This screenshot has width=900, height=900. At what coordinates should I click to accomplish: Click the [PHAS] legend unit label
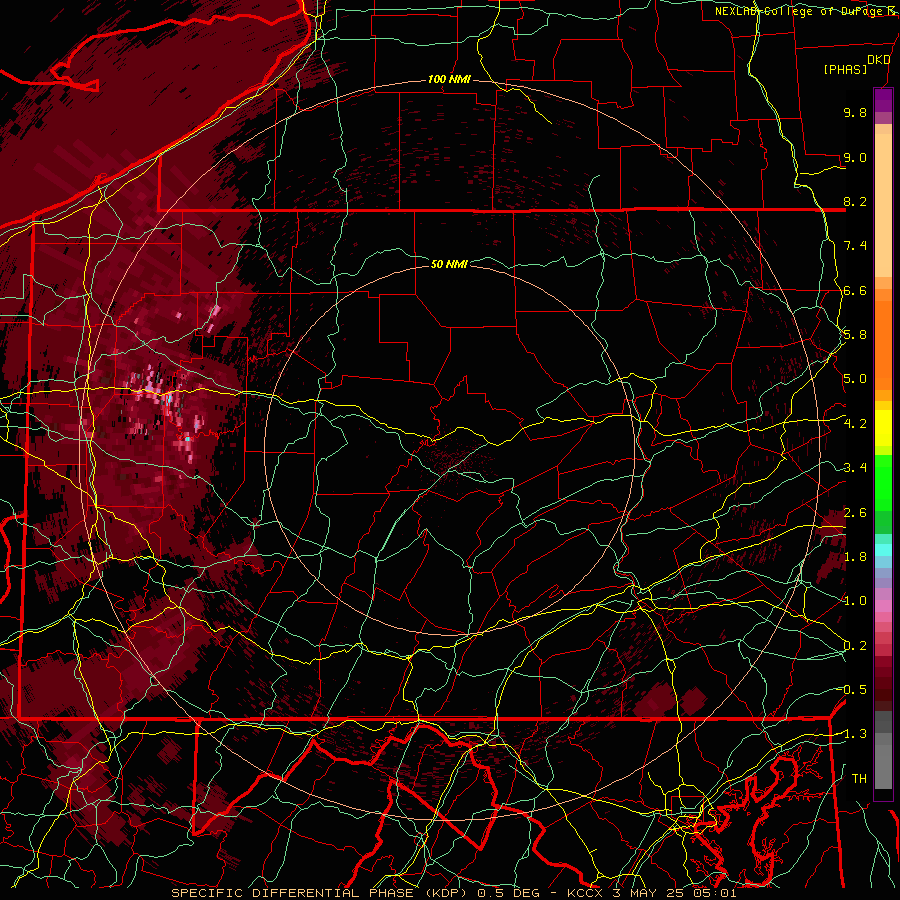pyautogui.click(x=845, y=69)
